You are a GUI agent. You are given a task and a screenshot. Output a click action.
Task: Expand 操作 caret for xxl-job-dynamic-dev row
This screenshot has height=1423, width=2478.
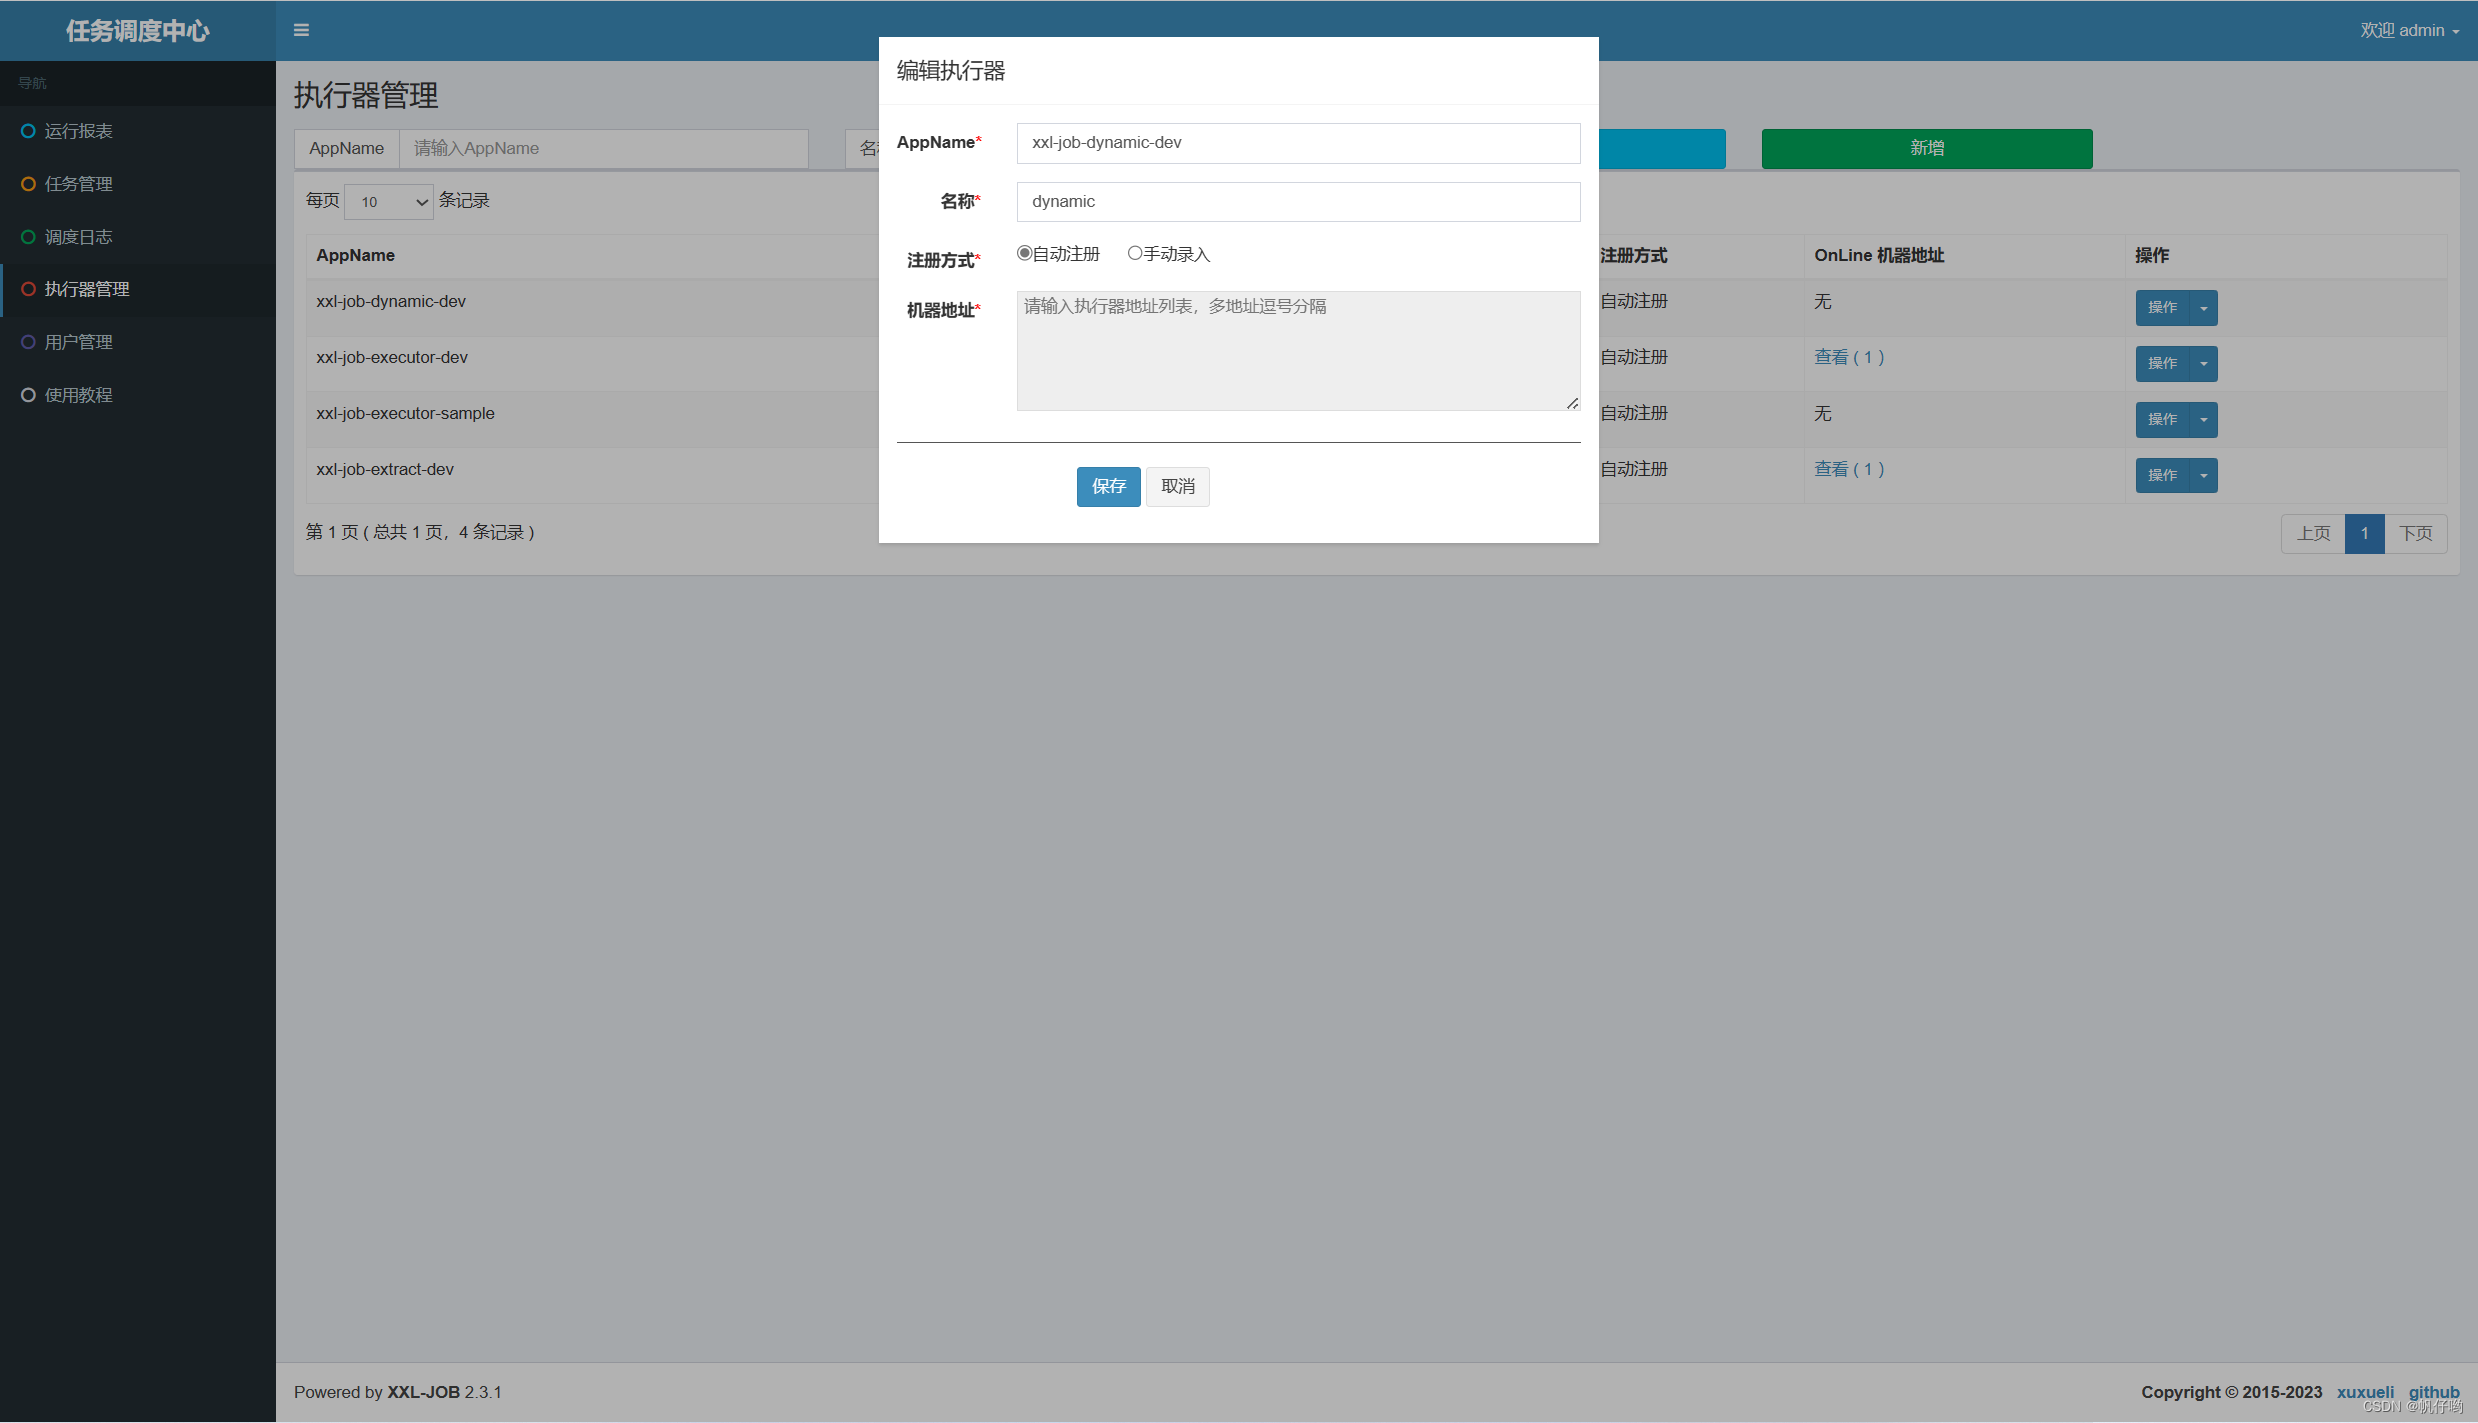tap(2203, 308)
